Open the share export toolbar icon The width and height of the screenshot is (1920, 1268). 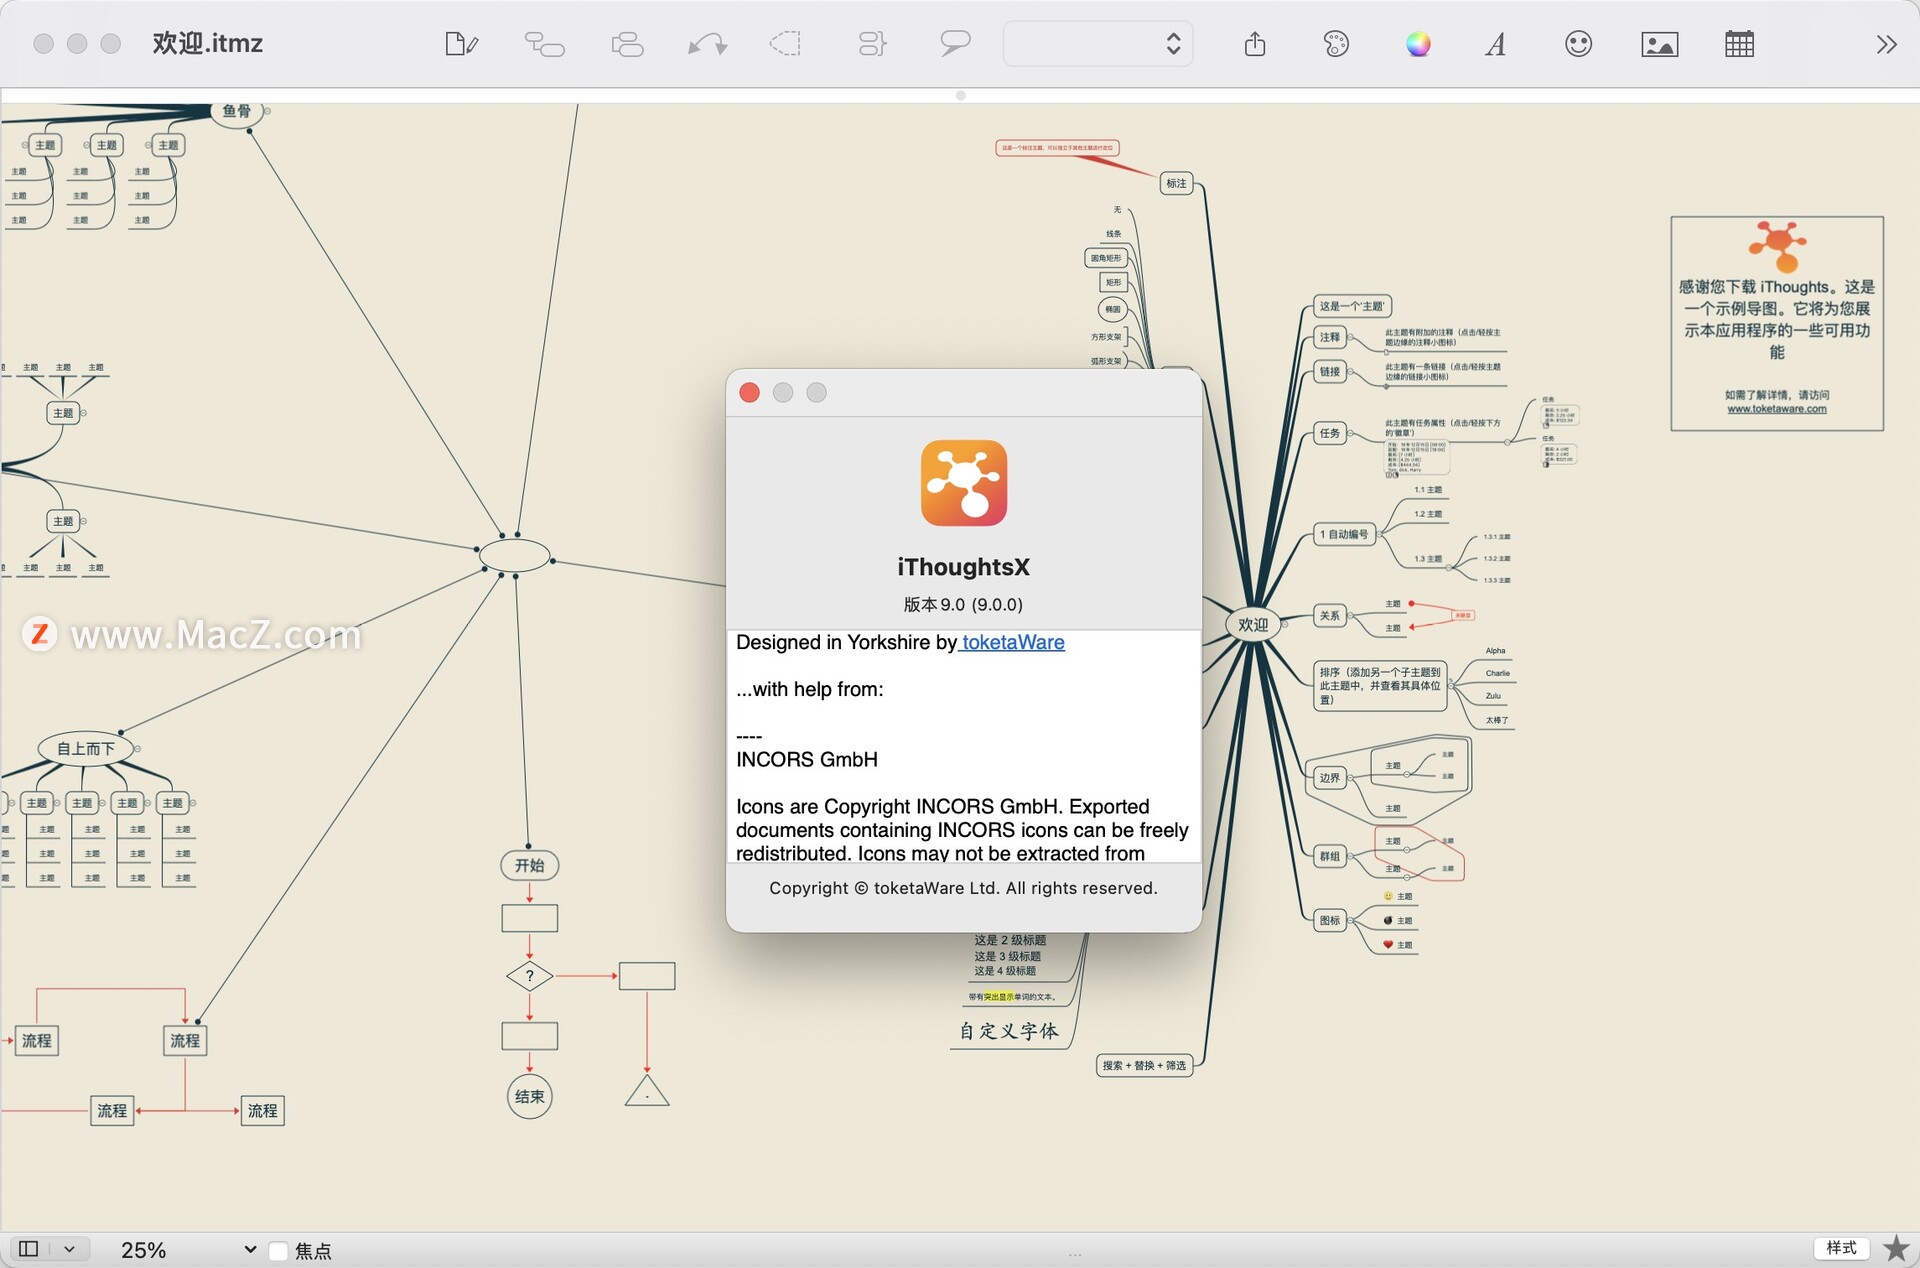pyautogui.click(x=1255, y=44)
